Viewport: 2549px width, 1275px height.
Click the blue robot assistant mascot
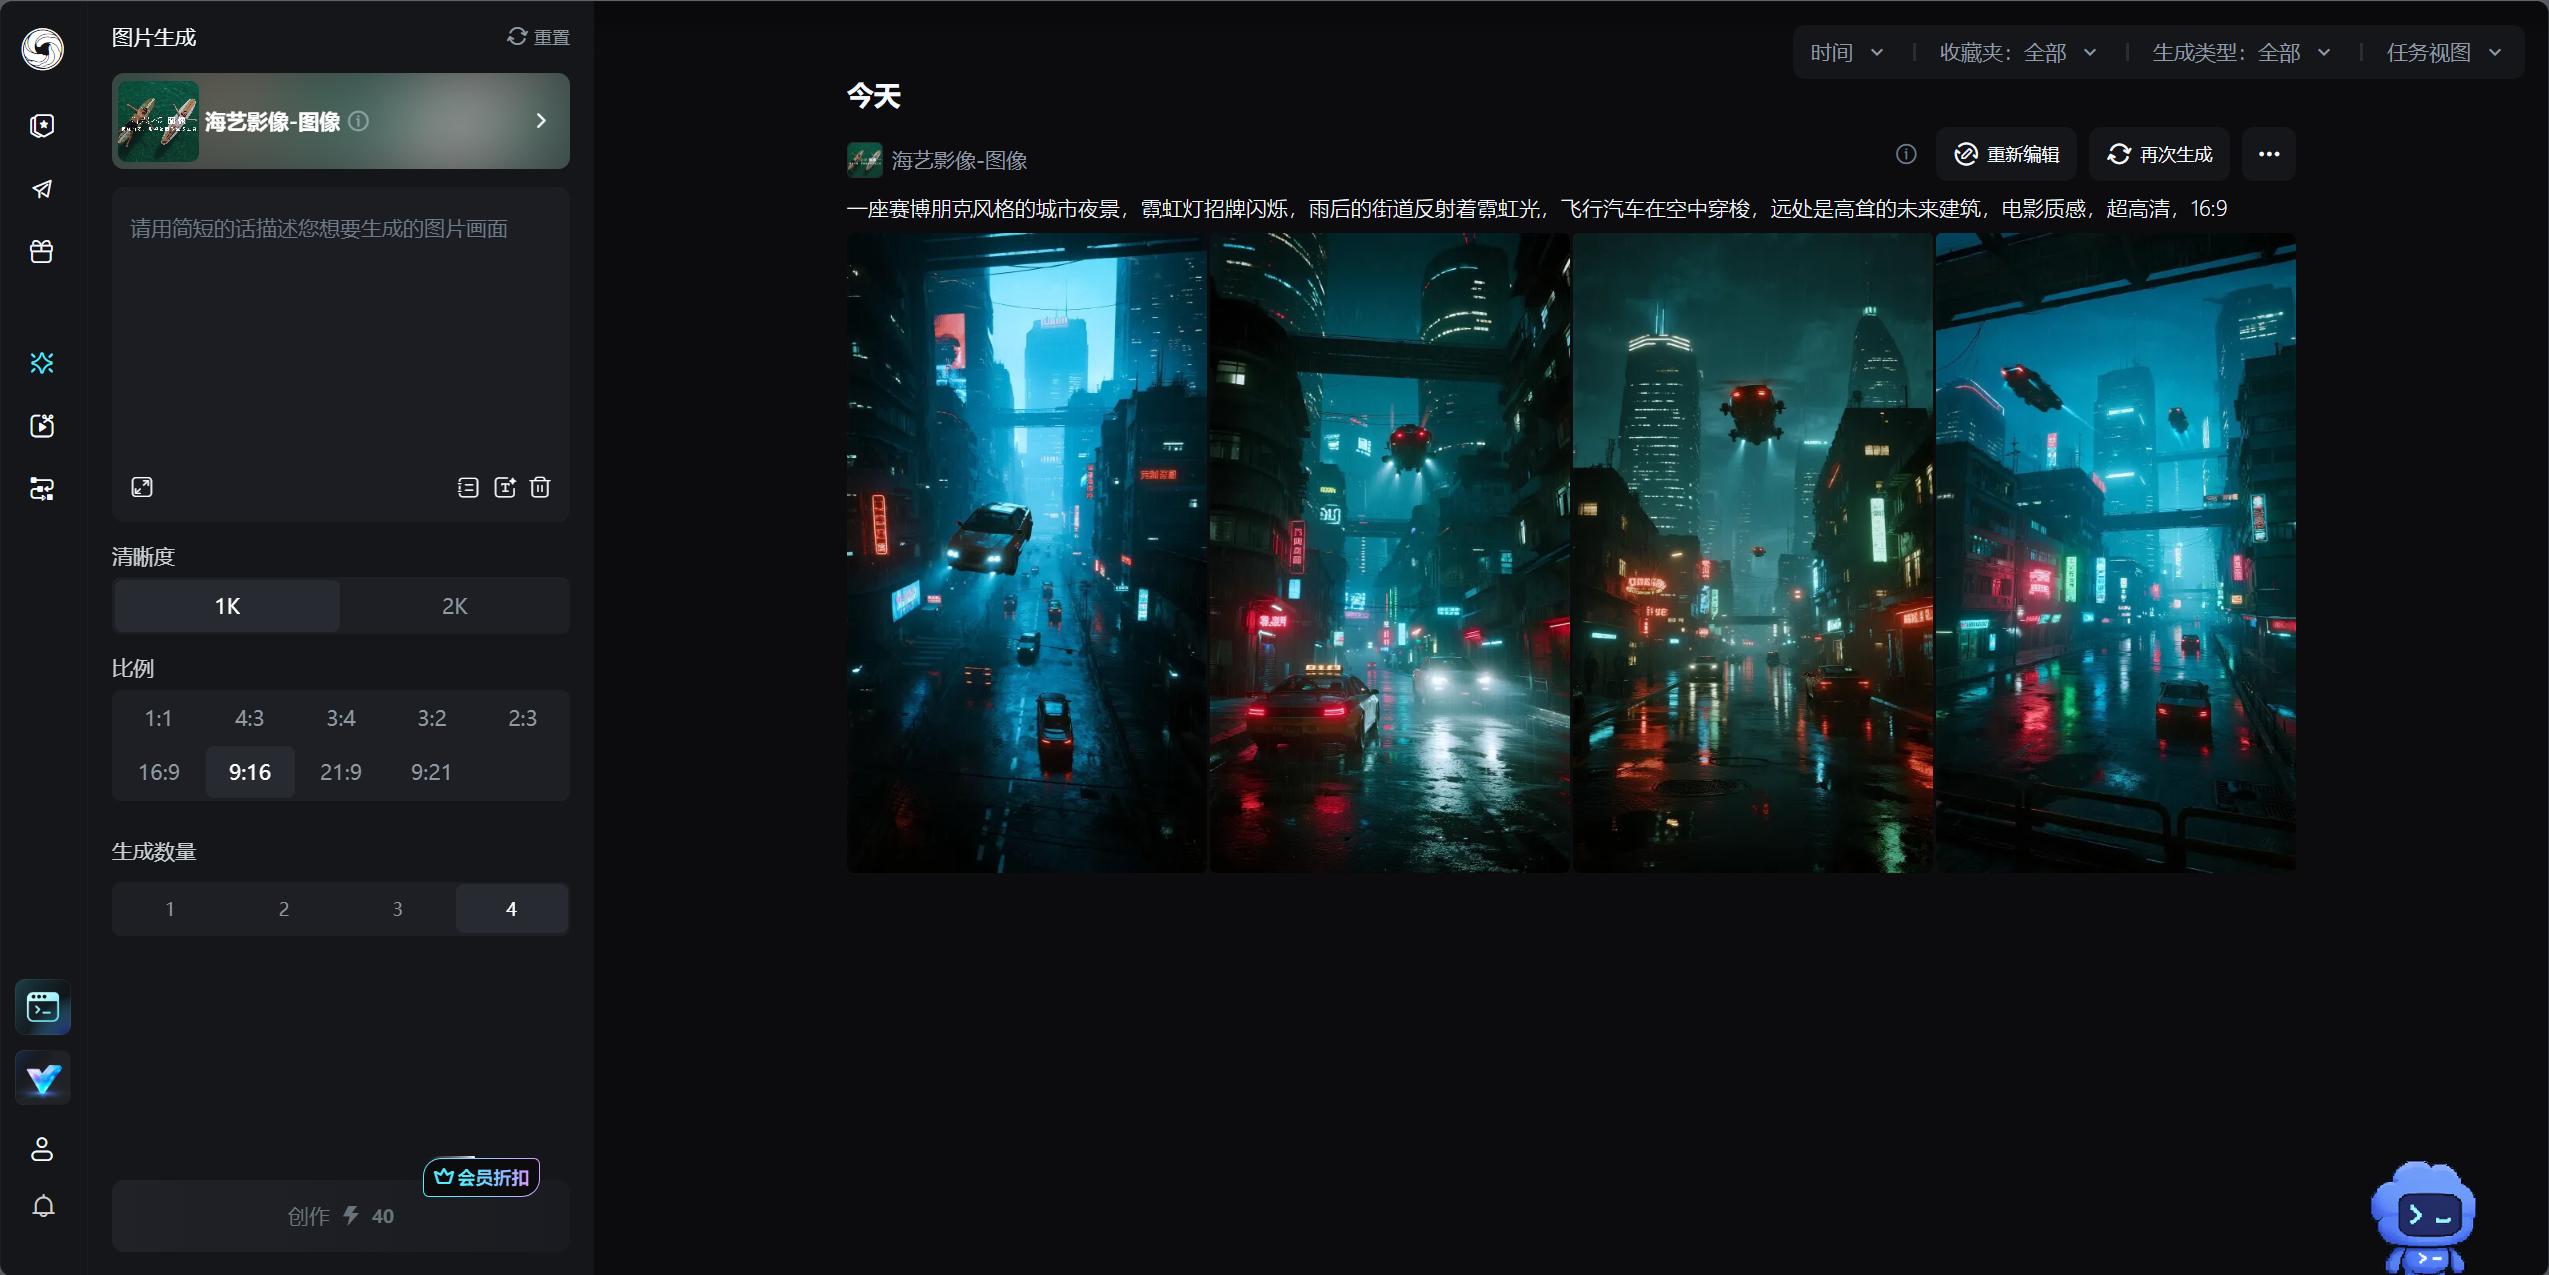pyautogui.click(x=2422, y=1217)
